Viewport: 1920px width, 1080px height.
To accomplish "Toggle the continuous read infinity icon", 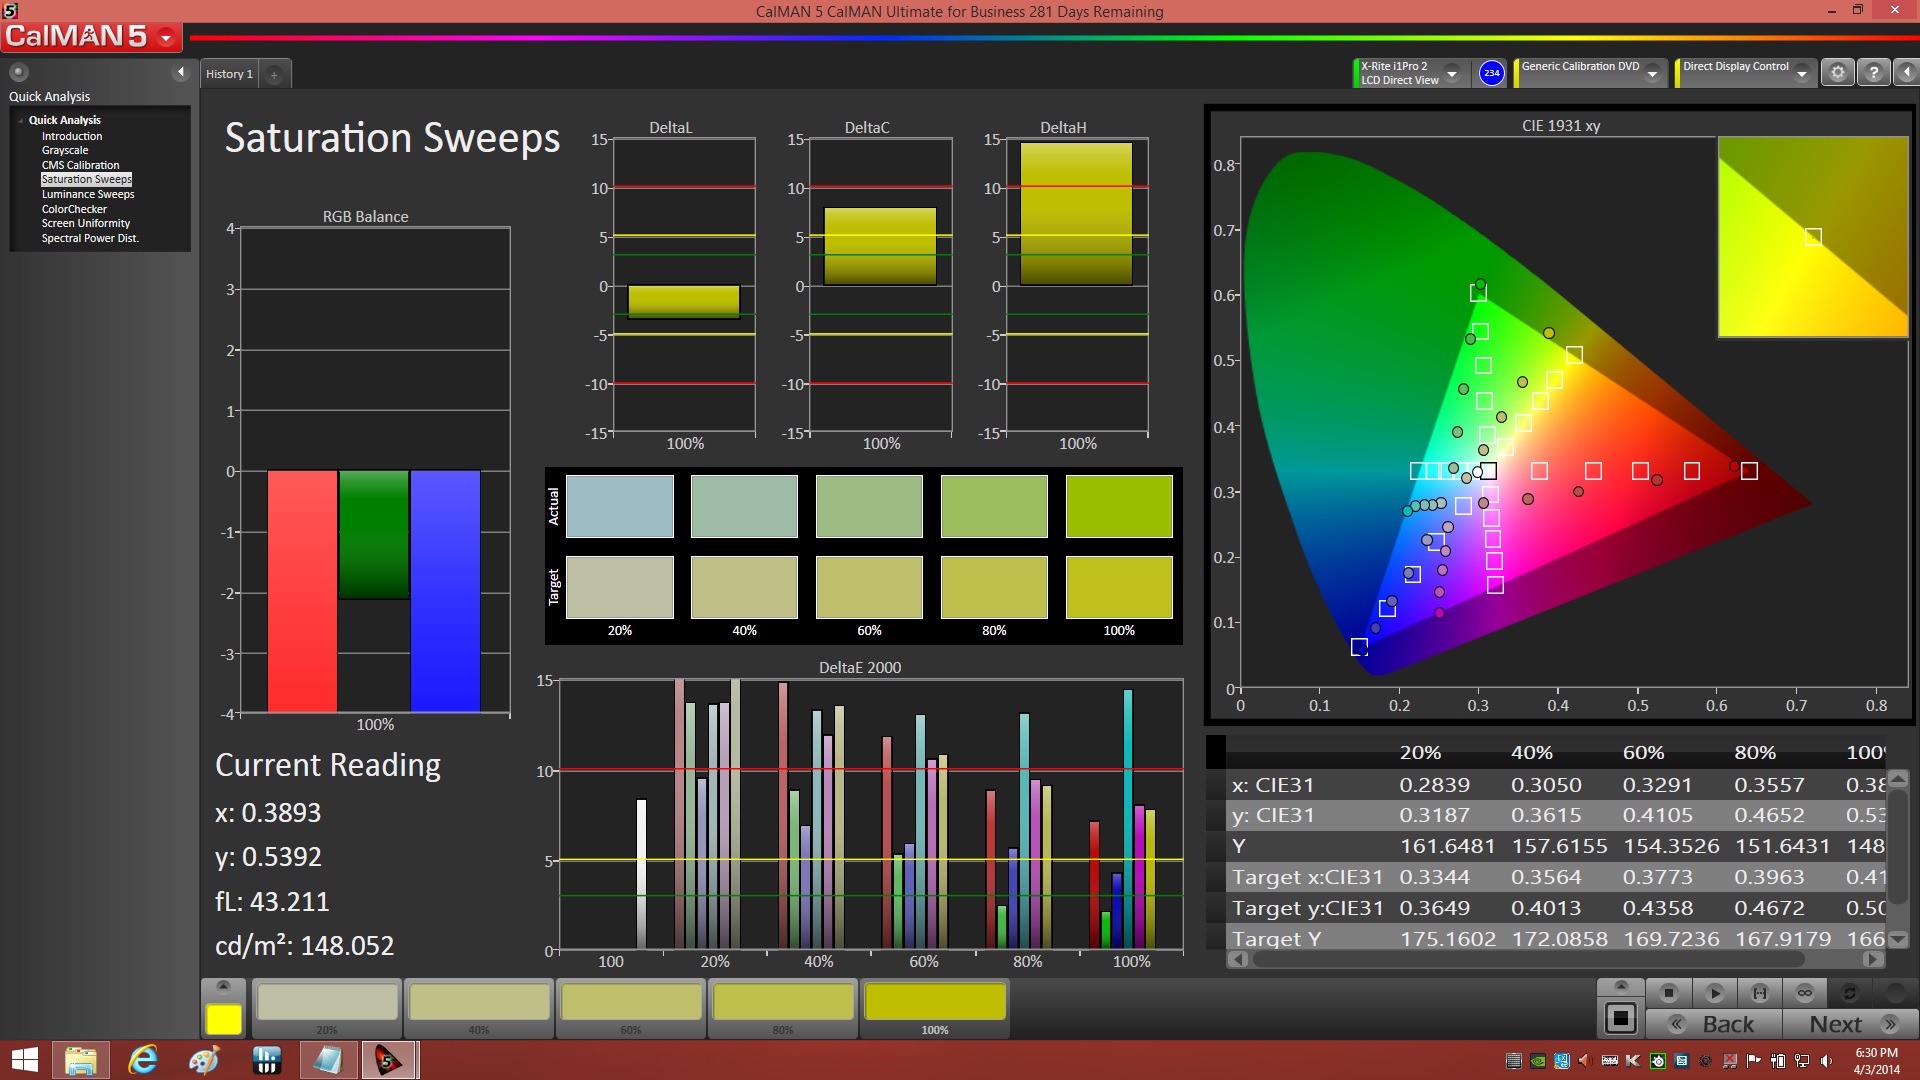I will click(1805, 993).
